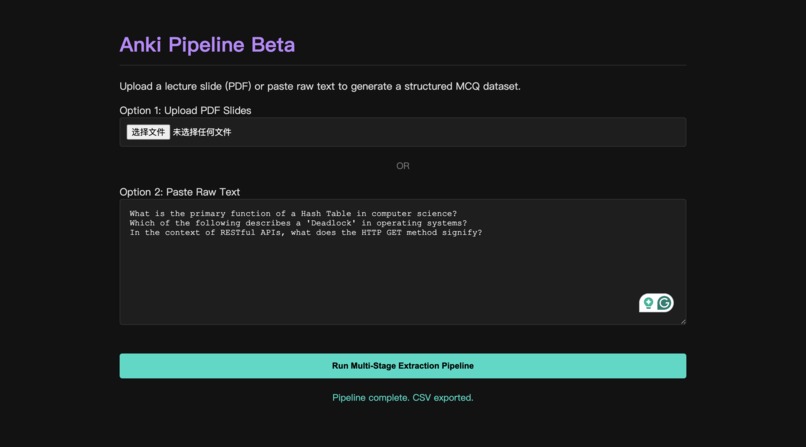Image resolution: width=806 pixels, height=447 pixels.
Task: Click the 'Pipeline complete. CSV exported.' status message
Action: pyautogui.click(x=402, y=398)
